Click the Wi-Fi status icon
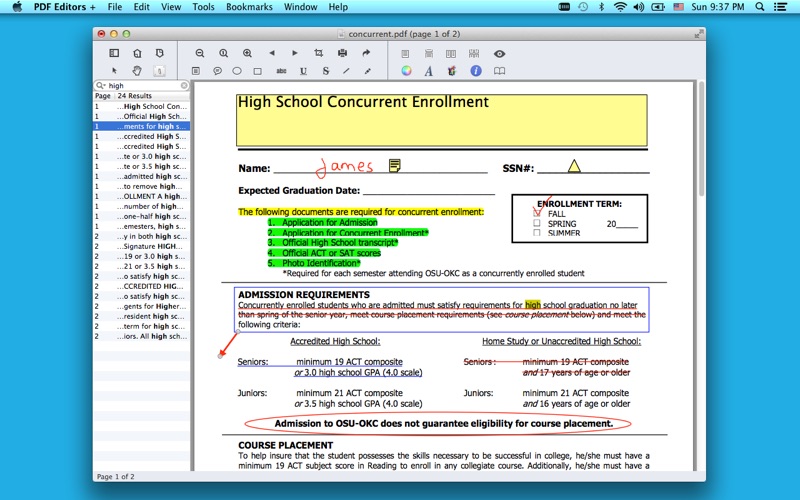The image size is (800, 500). coord(620,7)
